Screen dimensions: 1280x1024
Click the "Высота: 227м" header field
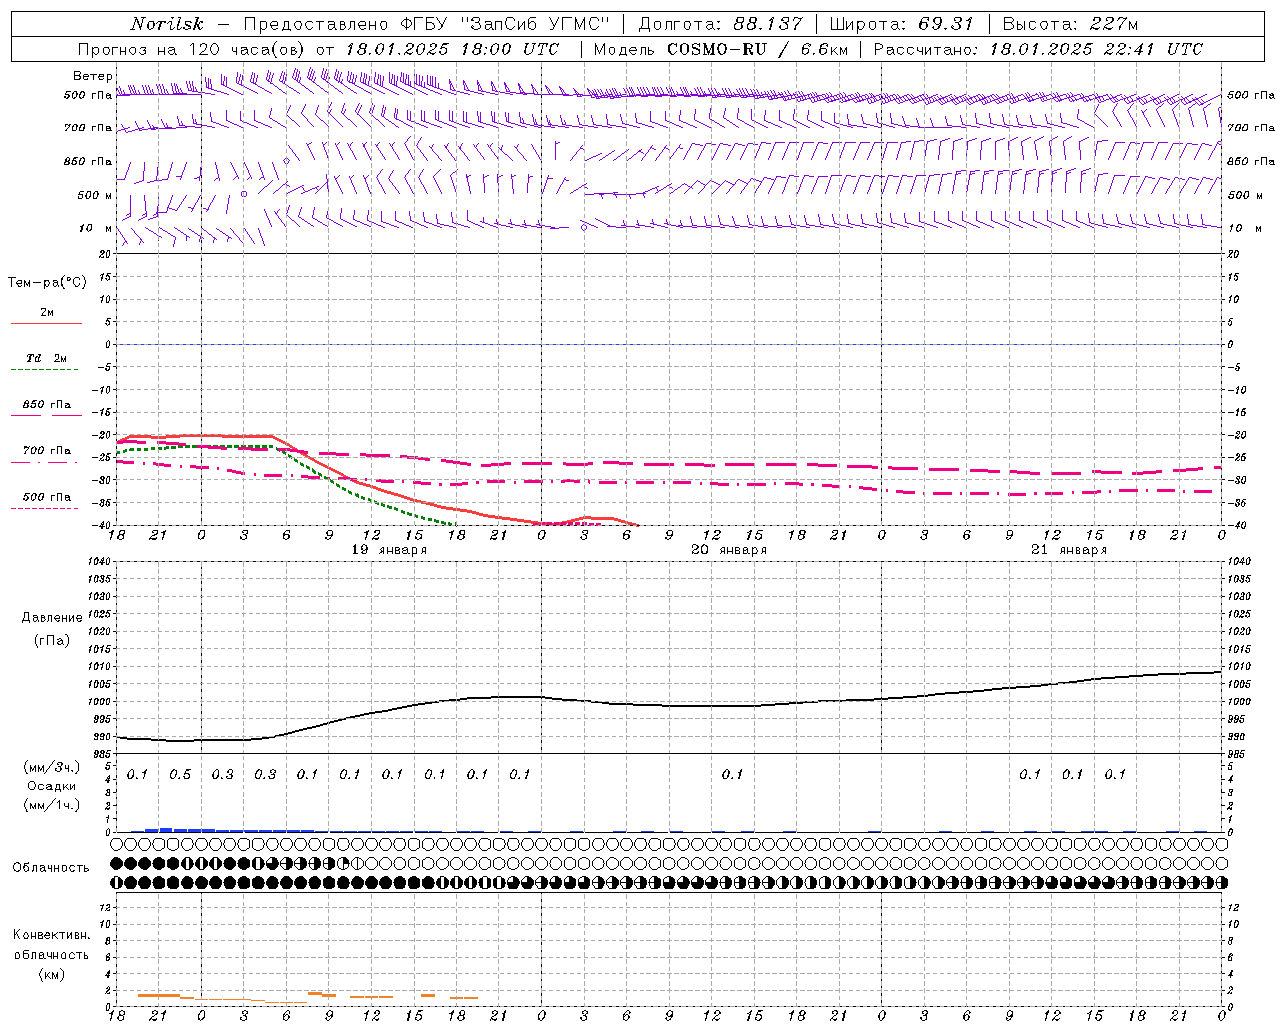pyautogui.click(x=1070, y=24)
